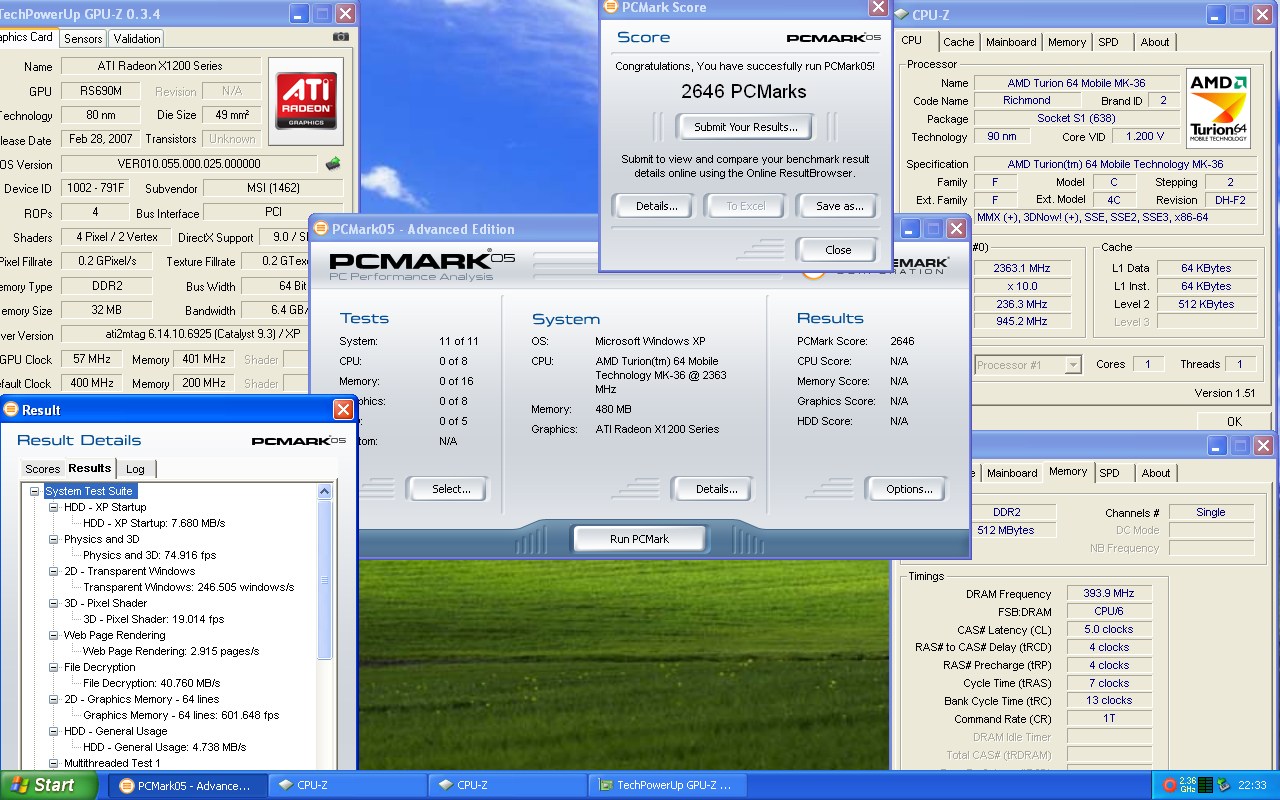The height and width of the screenshot is (800, 1280).
Task: Select 'Transparent Windows: 246.505 windows/s' row
Action: (x=188, y=587)
